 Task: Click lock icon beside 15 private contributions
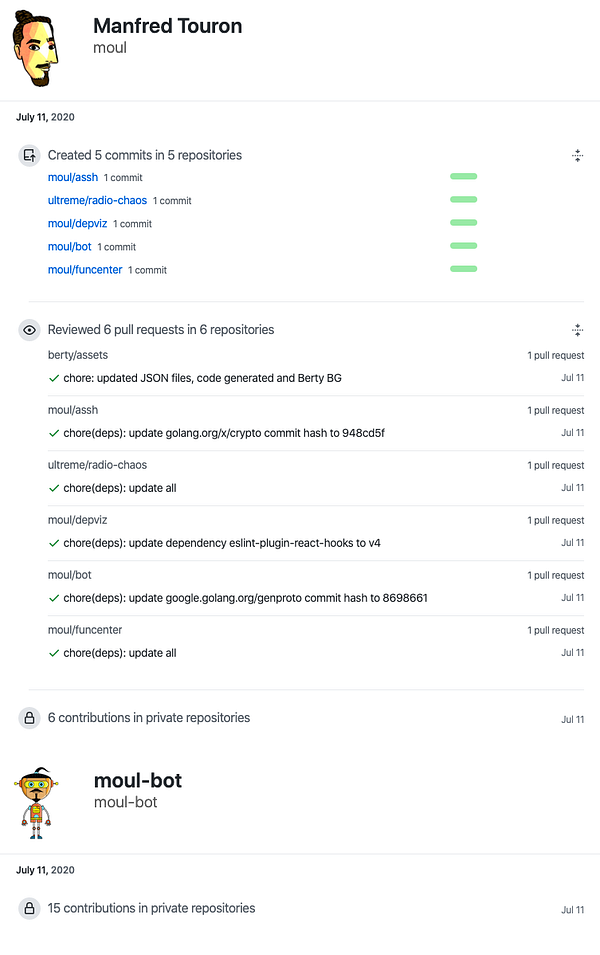pyautogui.click(x=29, y=909)
